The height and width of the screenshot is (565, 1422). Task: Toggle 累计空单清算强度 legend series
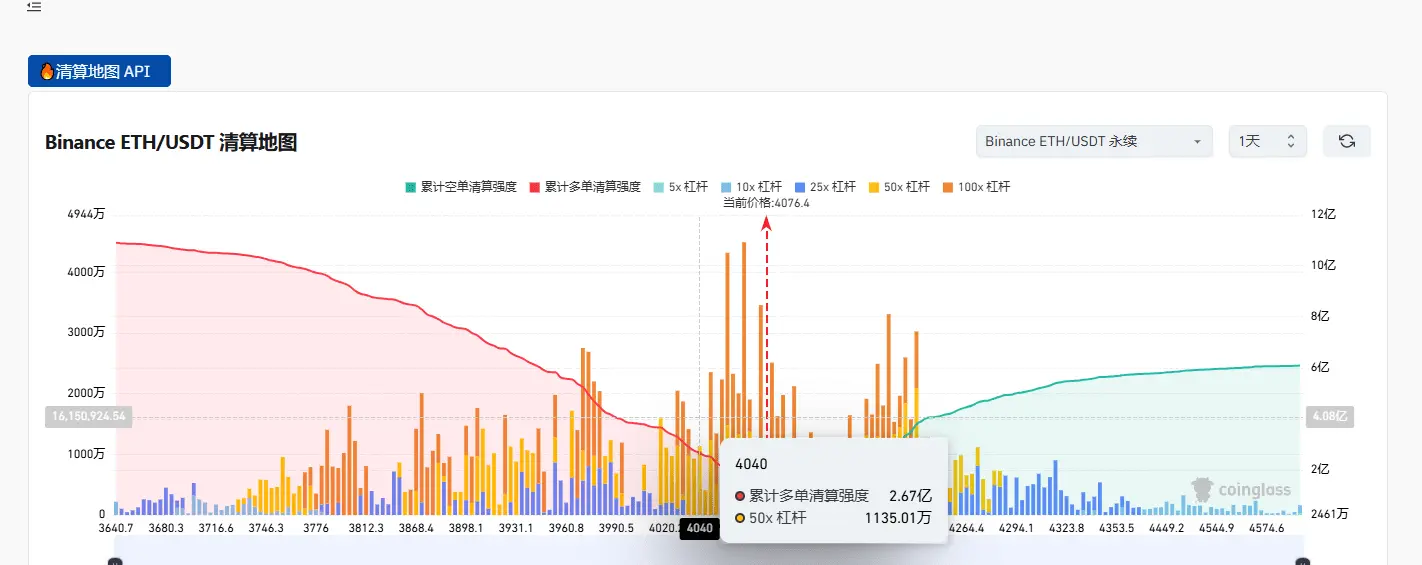461,187
